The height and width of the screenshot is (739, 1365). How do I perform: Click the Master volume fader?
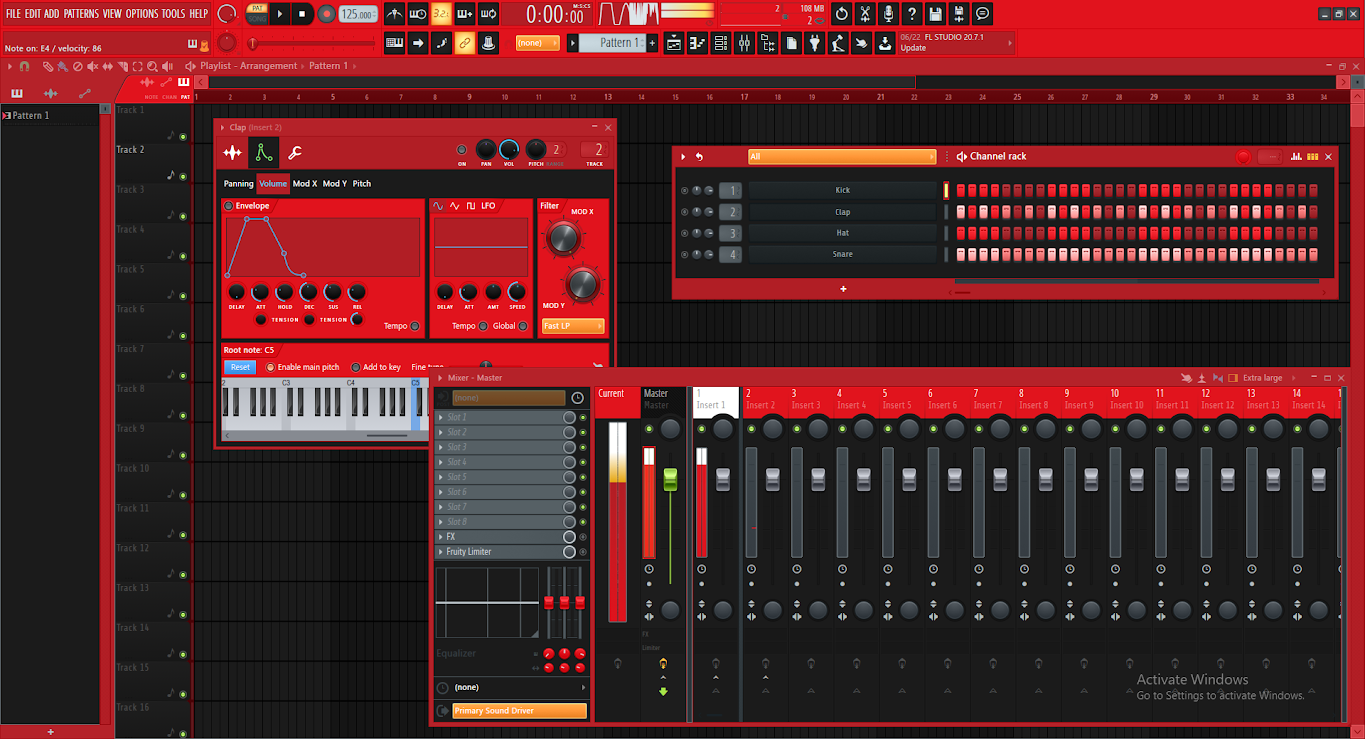[670, 480]
